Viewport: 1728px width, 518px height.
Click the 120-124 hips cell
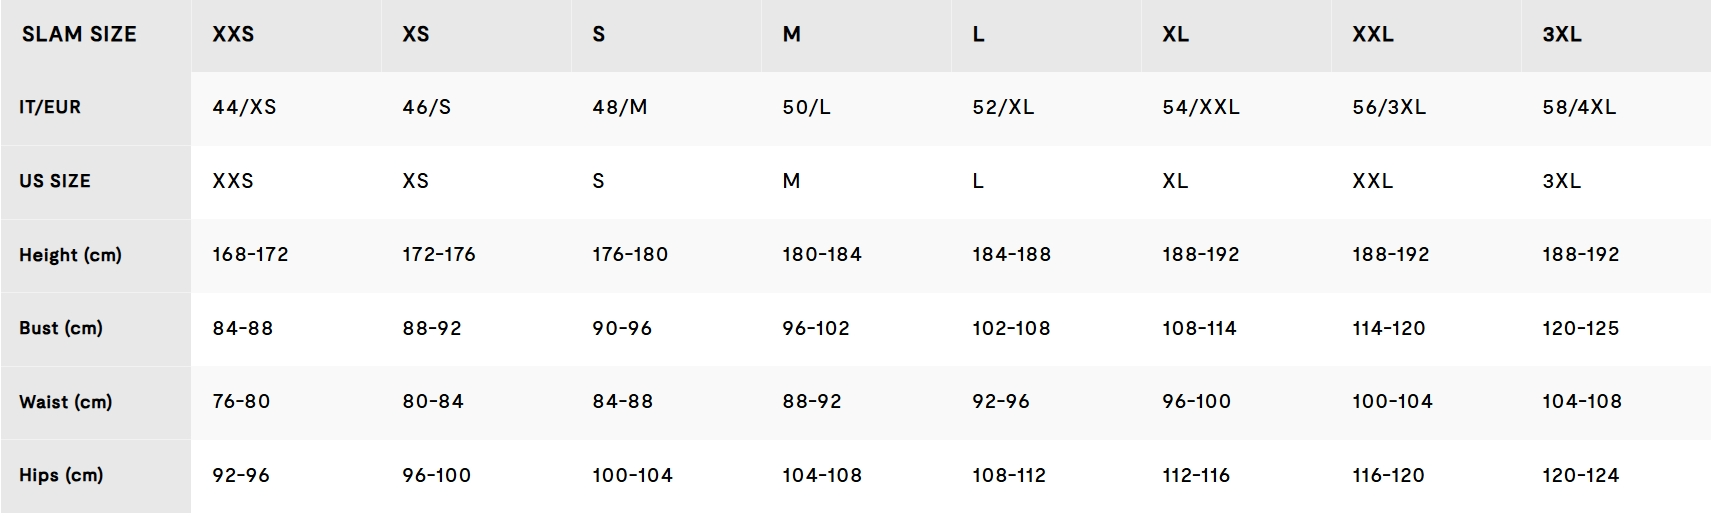click(1580, 475)
